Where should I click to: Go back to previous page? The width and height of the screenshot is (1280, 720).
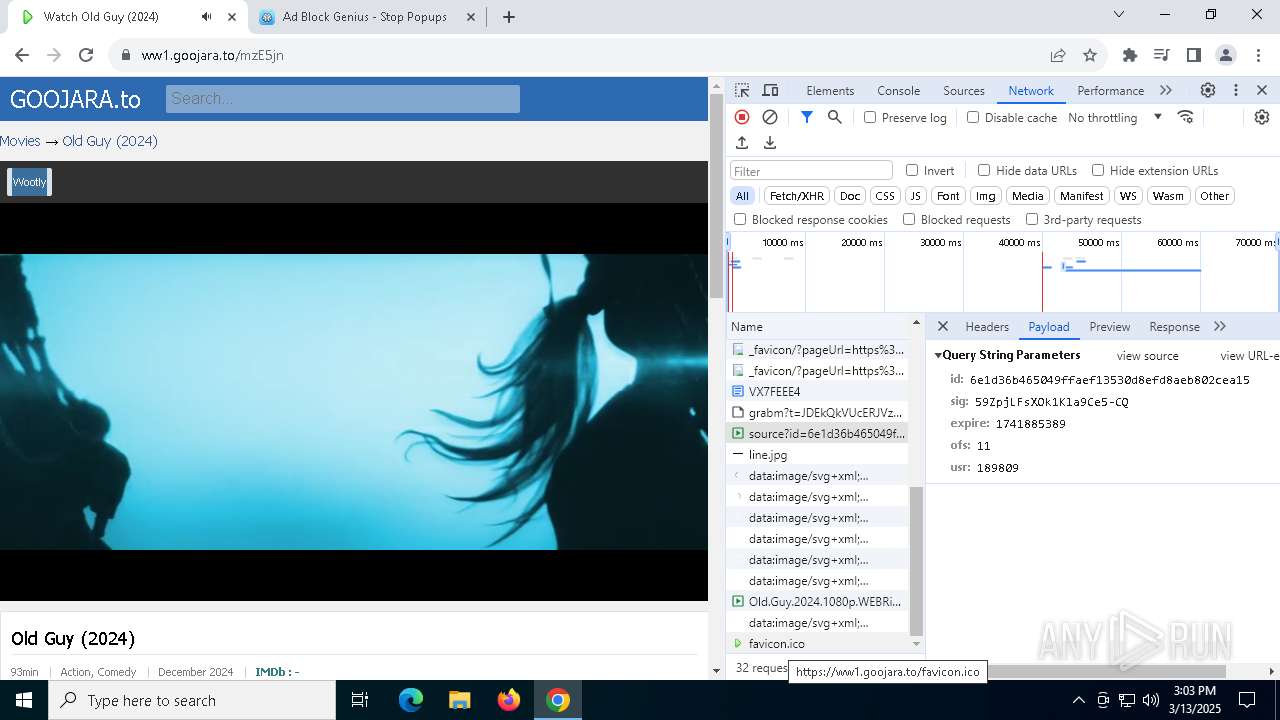(22, 55)
